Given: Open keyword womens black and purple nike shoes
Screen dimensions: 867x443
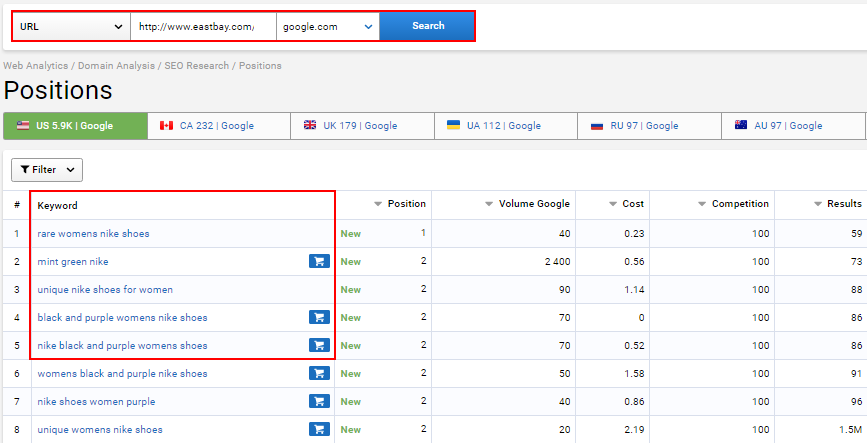Looking at the screenshot, I should point(123,374).
